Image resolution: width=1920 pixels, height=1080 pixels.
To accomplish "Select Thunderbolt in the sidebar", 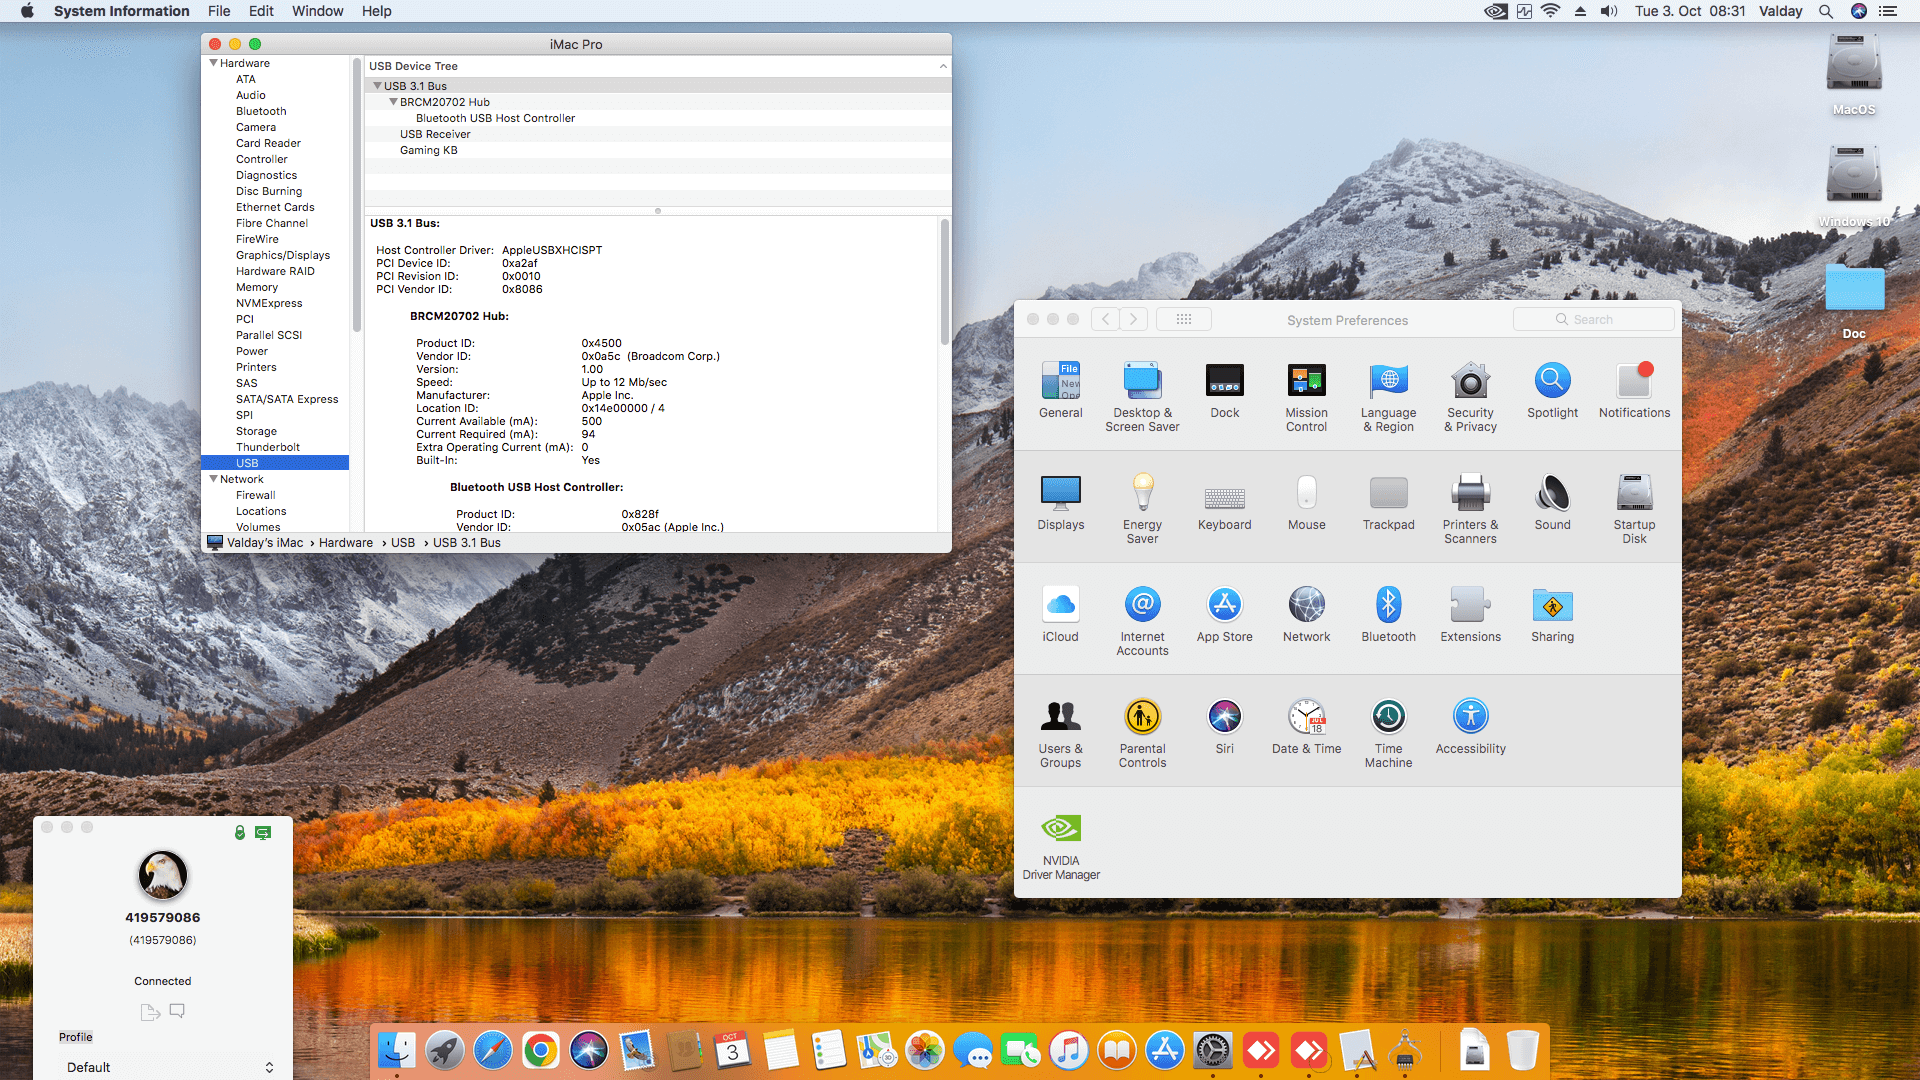I will [268, 447].
